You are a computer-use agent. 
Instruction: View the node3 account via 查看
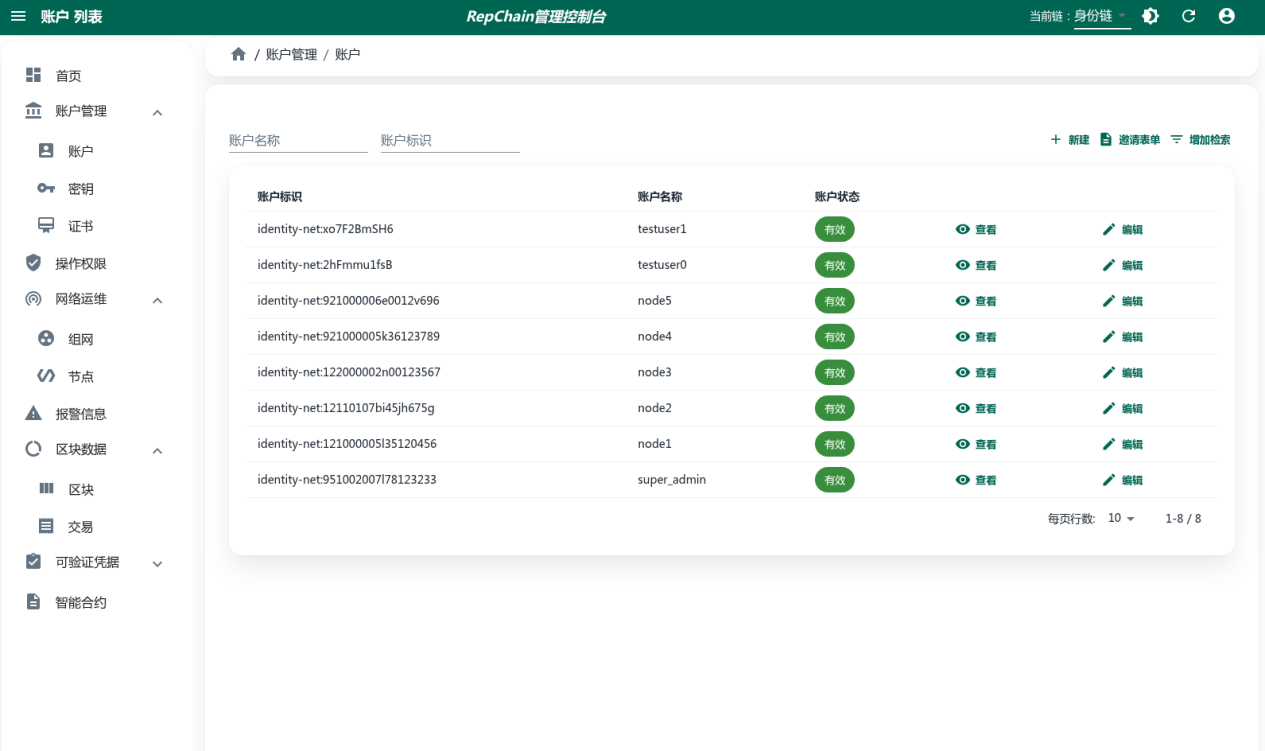(x=976, y=372)
